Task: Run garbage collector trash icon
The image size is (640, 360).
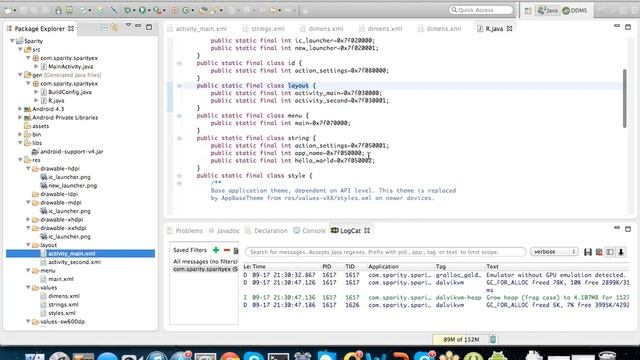Action: [x=493, y=339]
